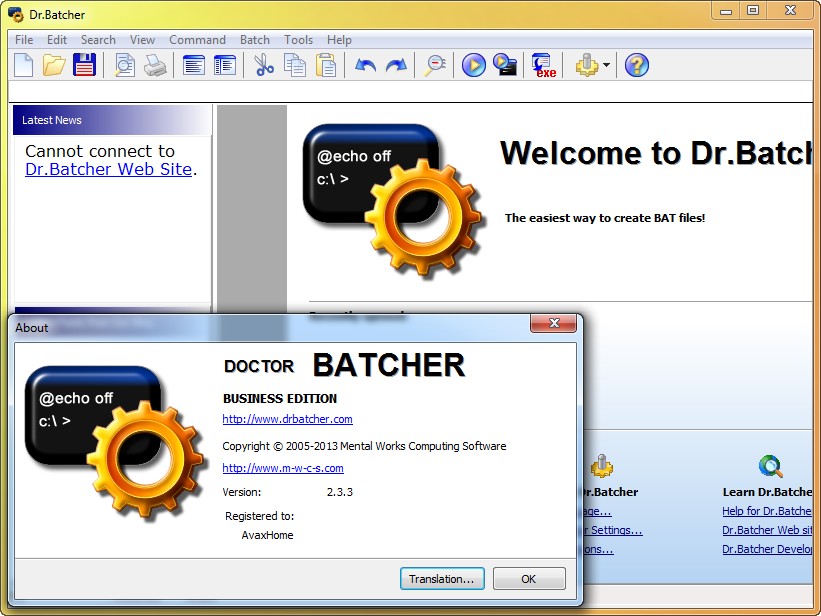Image resolution: width=821 pixels, height=616 pixels.
Task: Copy using the two-pages toolbar icon
Action: (295, 65)
